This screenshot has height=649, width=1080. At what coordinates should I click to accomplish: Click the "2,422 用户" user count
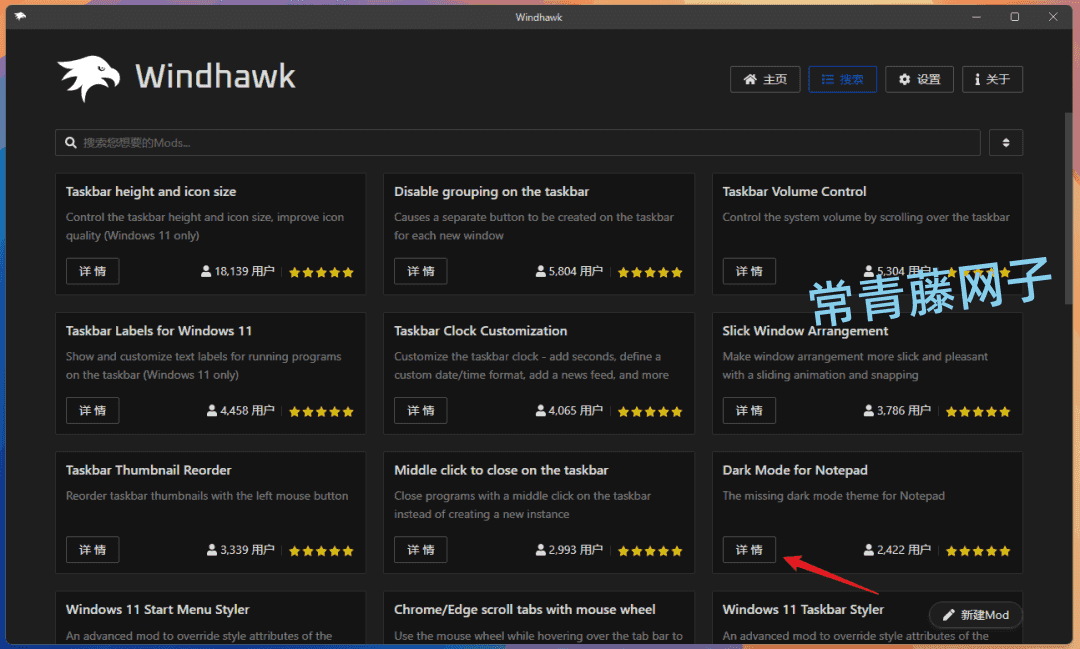click(897, 550)
